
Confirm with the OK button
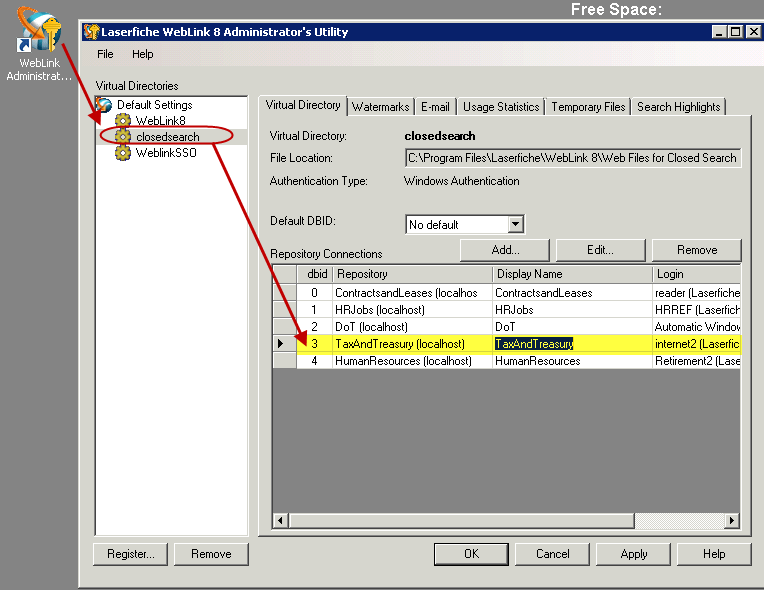point(471,554)
